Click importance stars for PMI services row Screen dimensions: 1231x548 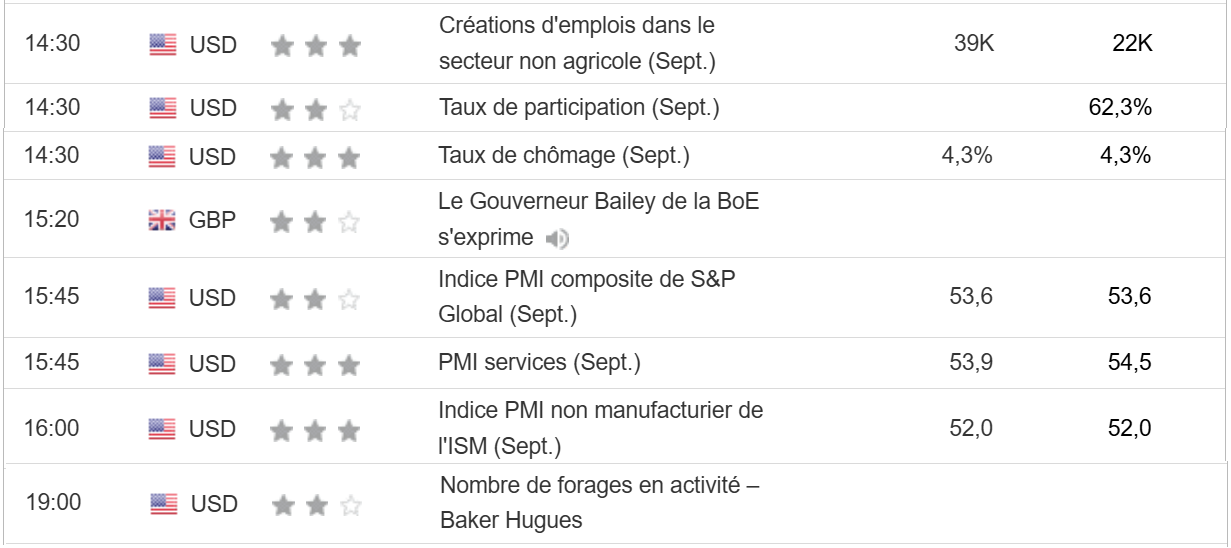pyautogui.click(x=315, y=364)
